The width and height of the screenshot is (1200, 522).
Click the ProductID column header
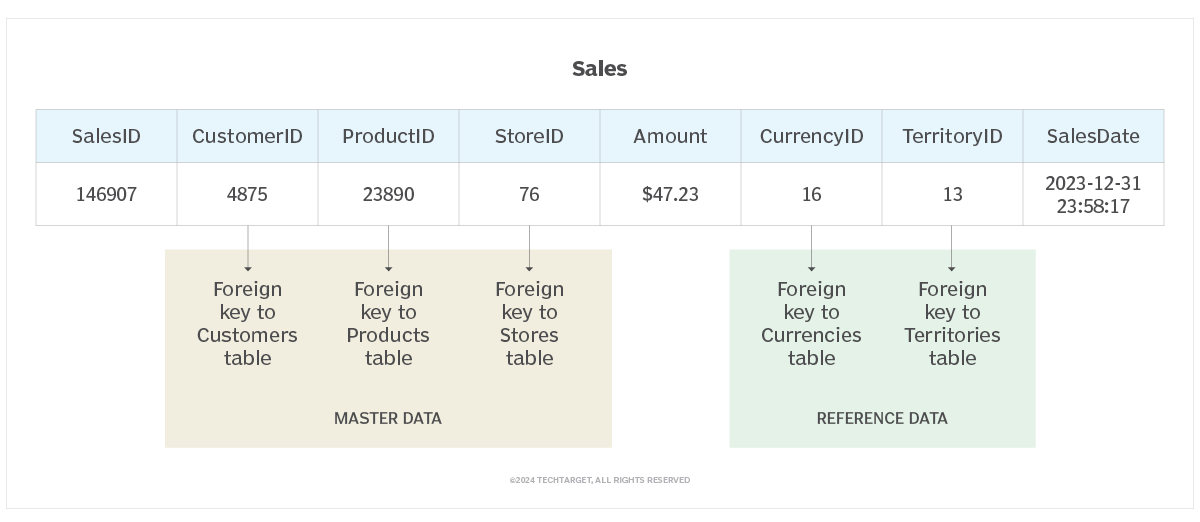click(x=388, y=137)
